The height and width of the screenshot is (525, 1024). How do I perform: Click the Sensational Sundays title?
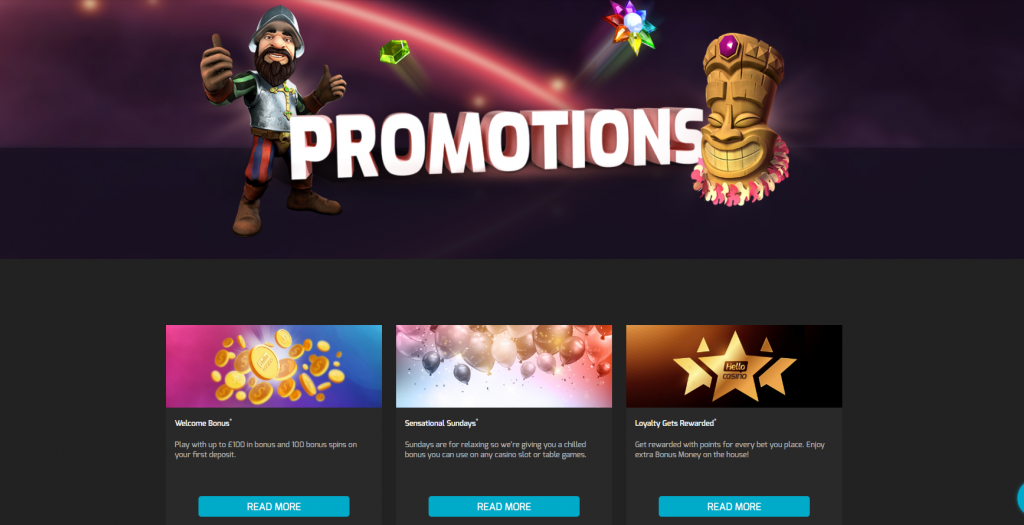(441, 423)
